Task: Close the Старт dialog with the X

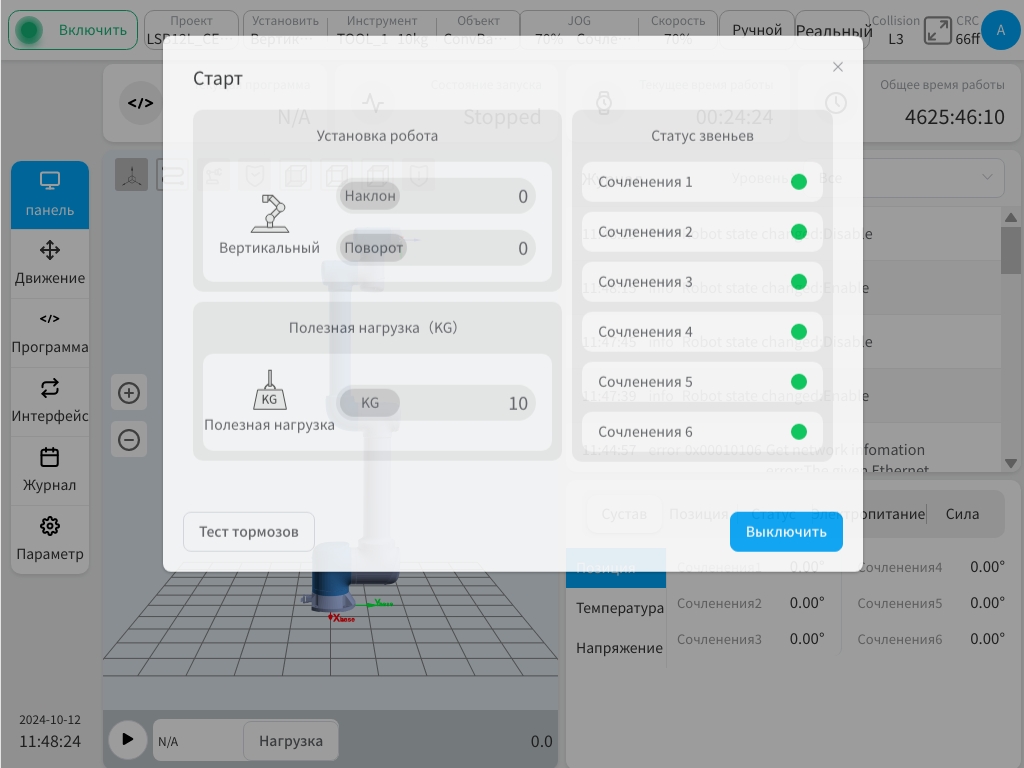Action: point(838,67)
